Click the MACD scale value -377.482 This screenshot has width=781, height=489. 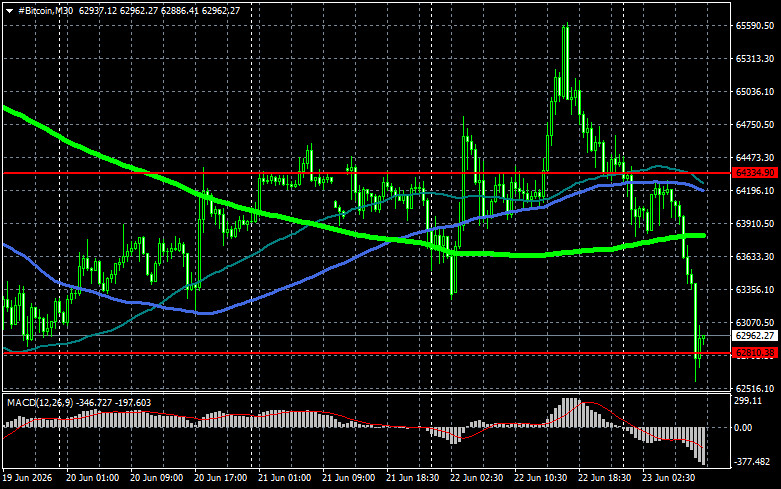[752, 462]
